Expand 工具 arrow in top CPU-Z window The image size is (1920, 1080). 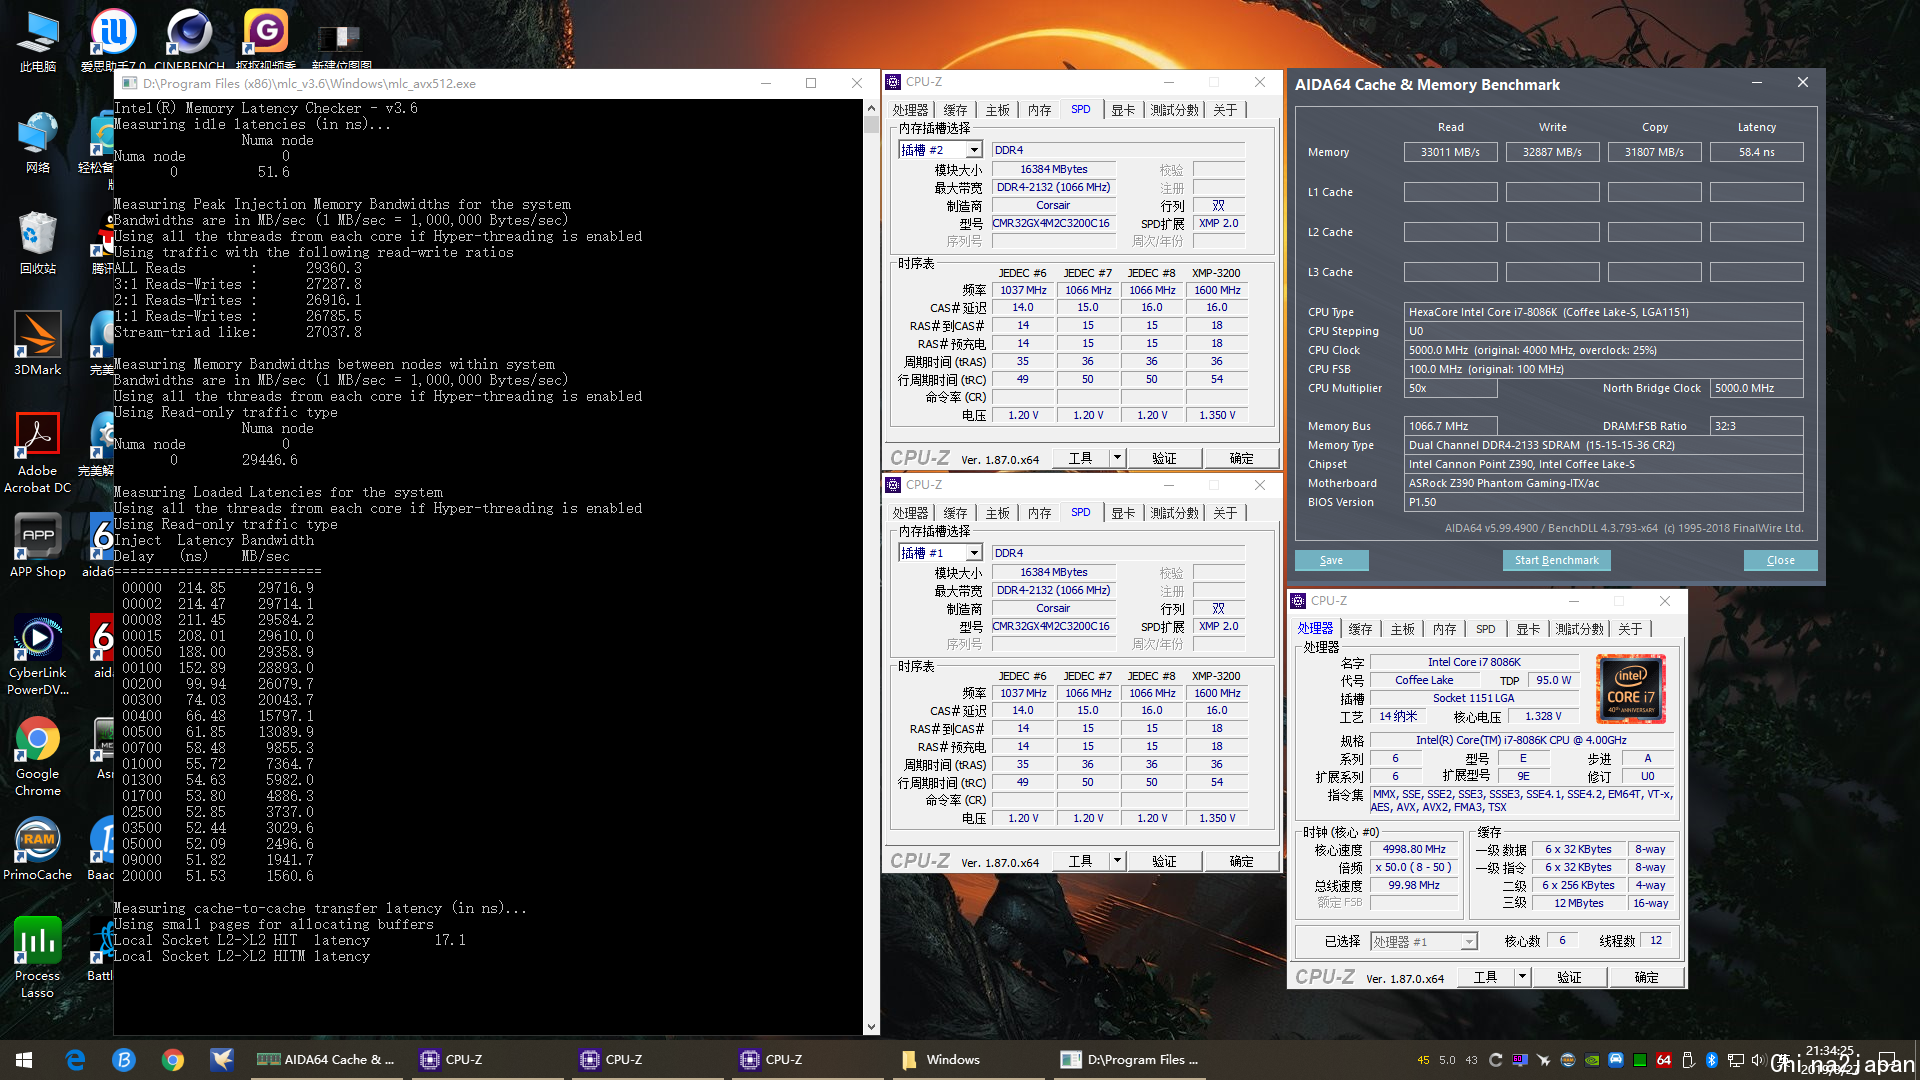(1117, 458)
